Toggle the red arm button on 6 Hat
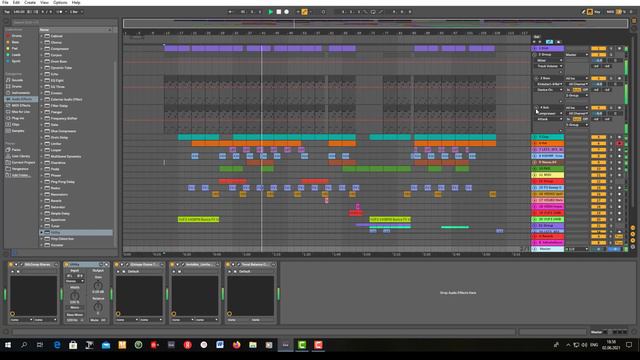 [x=620, y=144]
